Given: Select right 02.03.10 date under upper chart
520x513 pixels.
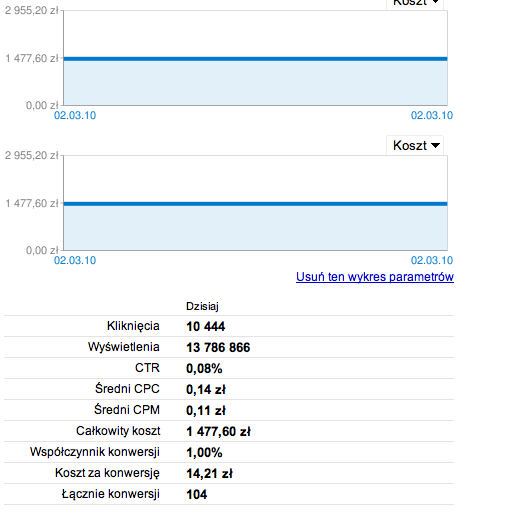Looking at the screenshot, I should coord(432,115).
